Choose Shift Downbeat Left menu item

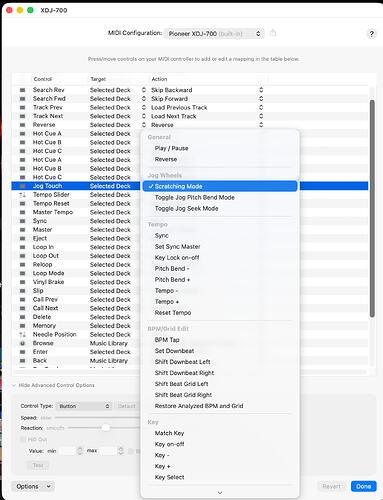(x=220, y=362)
